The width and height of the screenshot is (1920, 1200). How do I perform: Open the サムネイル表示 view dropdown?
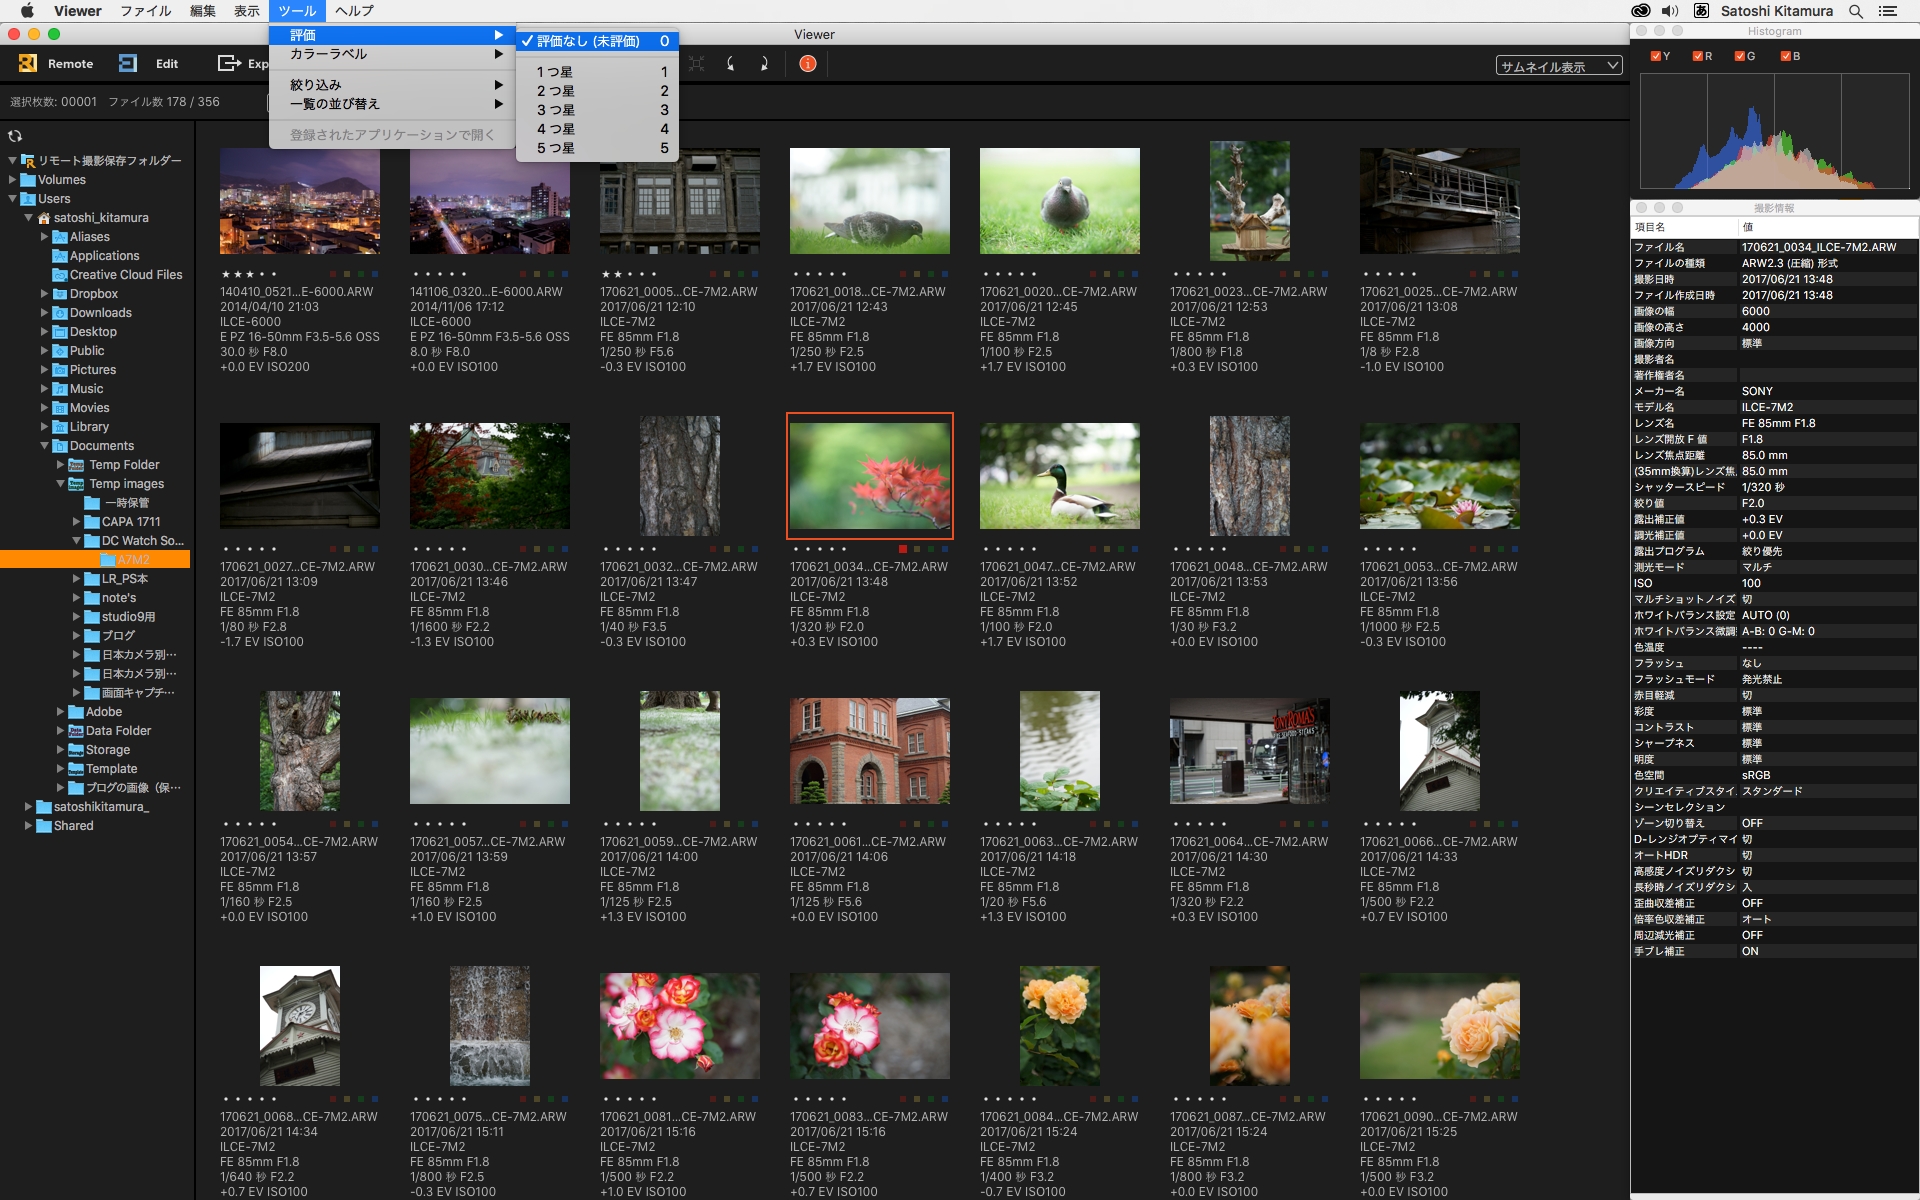pos(1558,67)
